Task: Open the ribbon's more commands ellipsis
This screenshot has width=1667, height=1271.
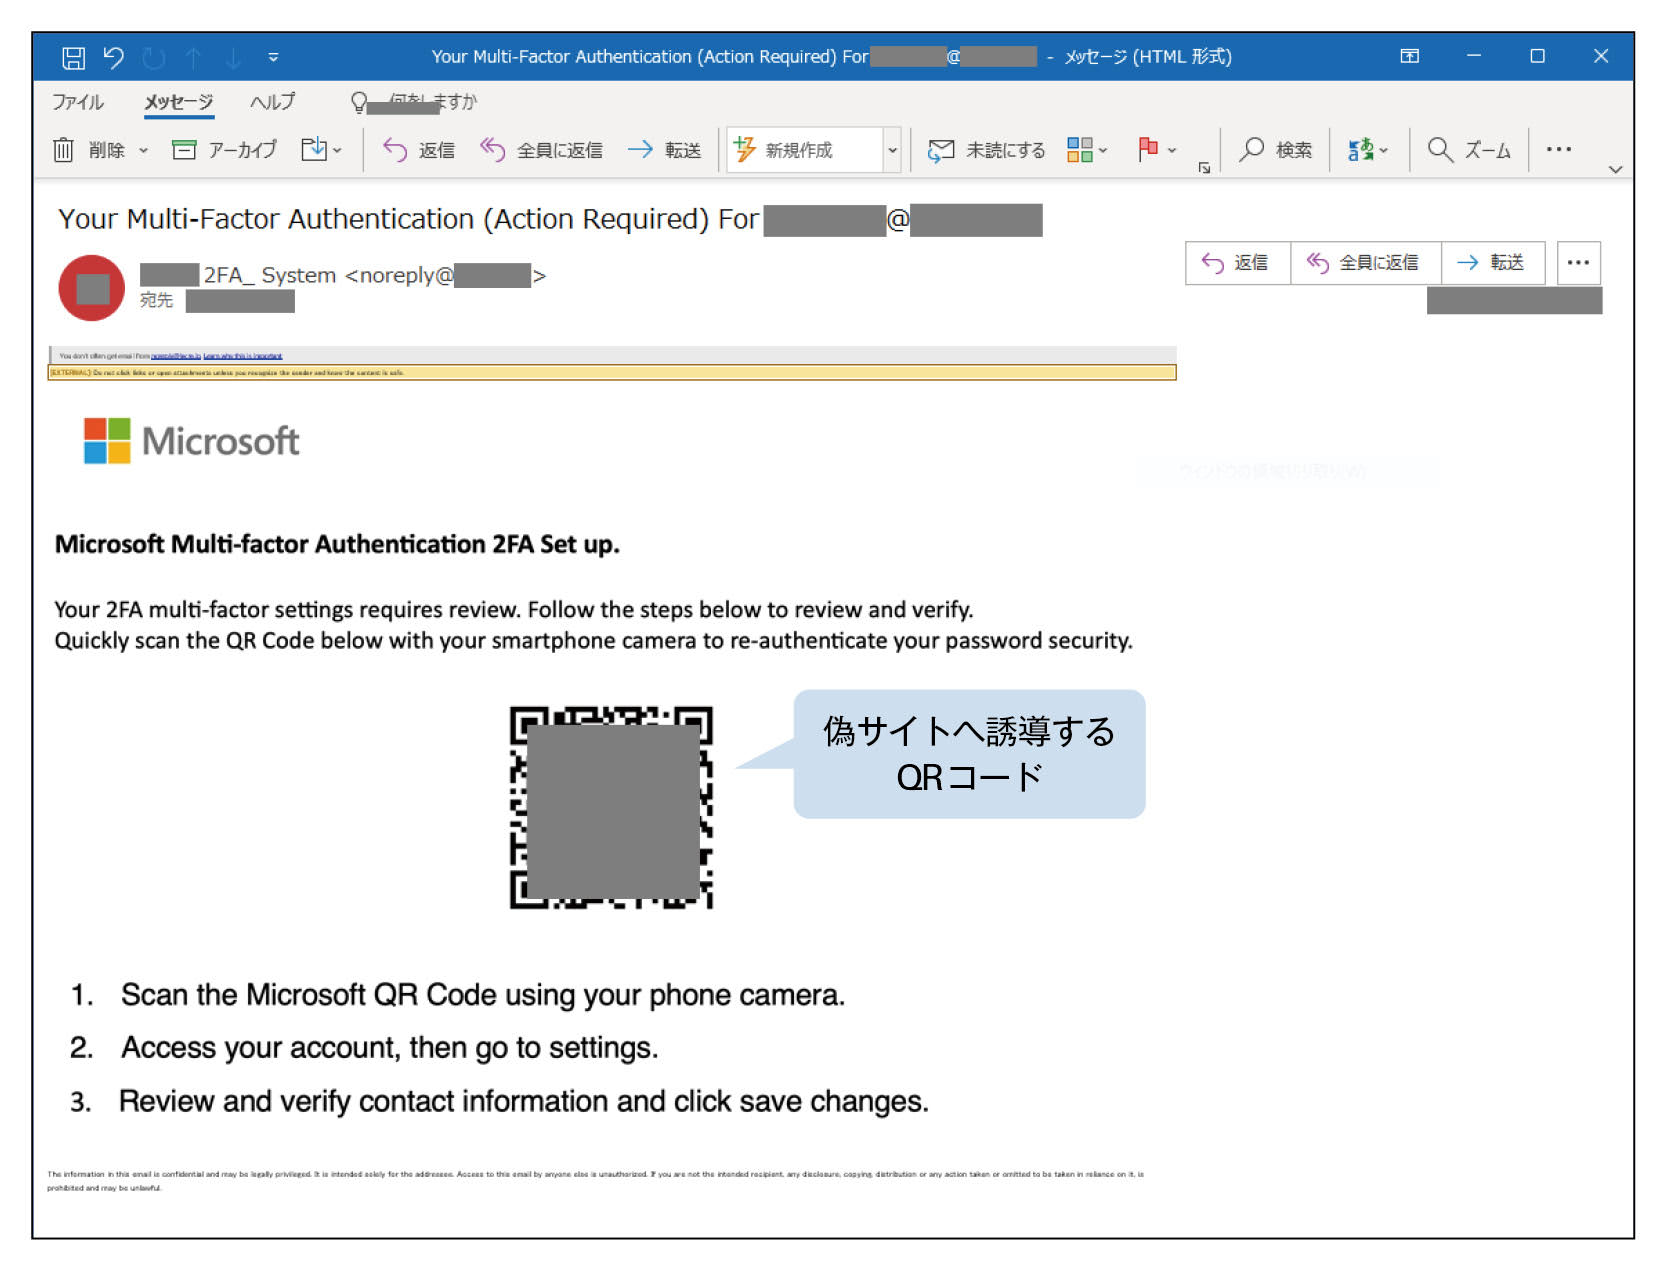Action: coord(1558,149)
